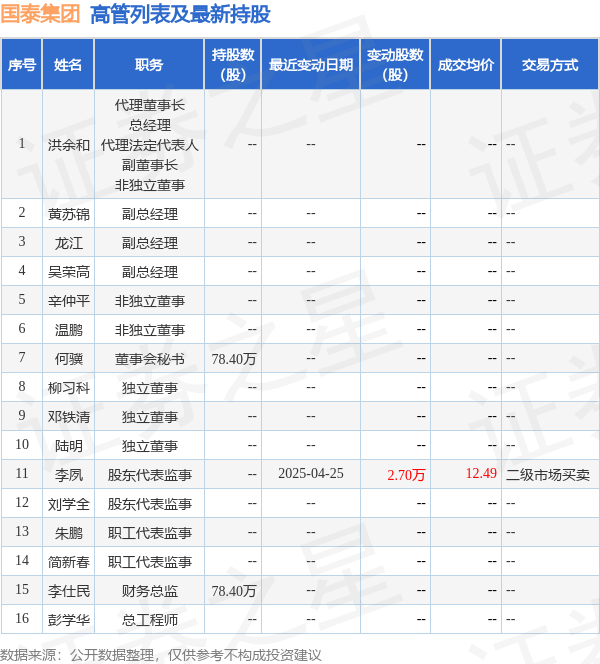
Task: Click the name 吴荣高
Action: click(69, 272)
